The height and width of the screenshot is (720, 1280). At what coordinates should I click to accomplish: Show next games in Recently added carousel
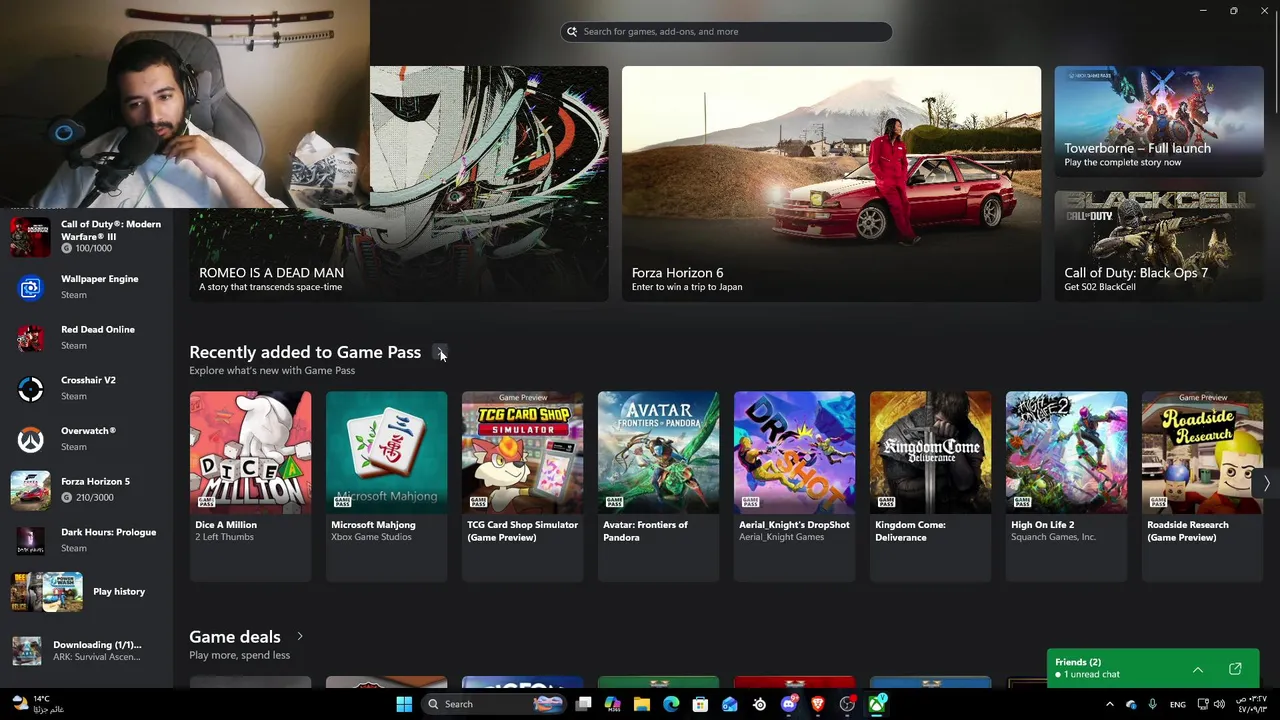pyautogui.click(x=1266, y=484)
